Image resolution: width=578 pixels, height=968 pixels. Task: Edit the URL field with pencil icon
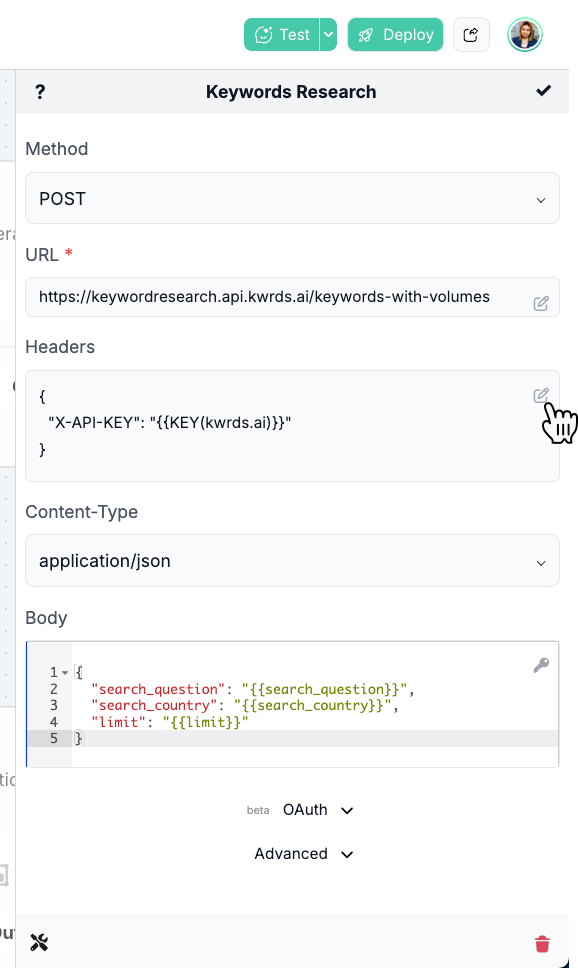click(x=541, y=303)
